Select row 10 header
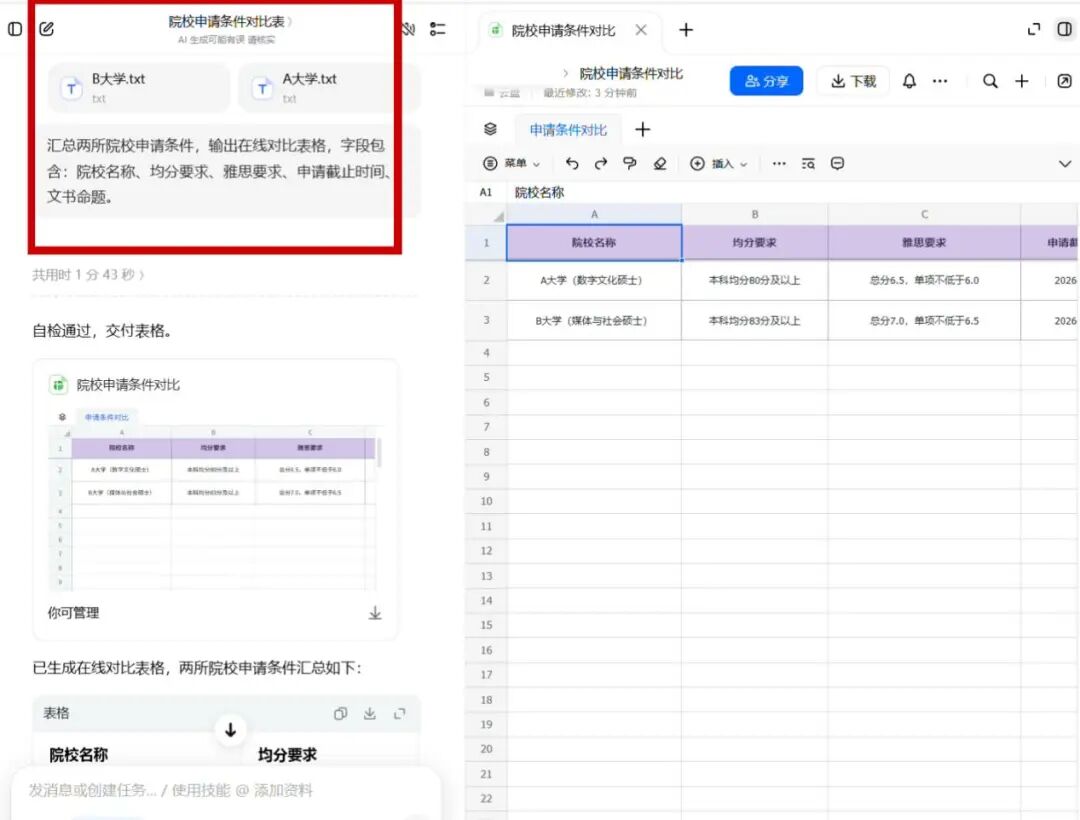This screenshot has width=1080, height=820. pyautogui.click(x=486, y=501)
